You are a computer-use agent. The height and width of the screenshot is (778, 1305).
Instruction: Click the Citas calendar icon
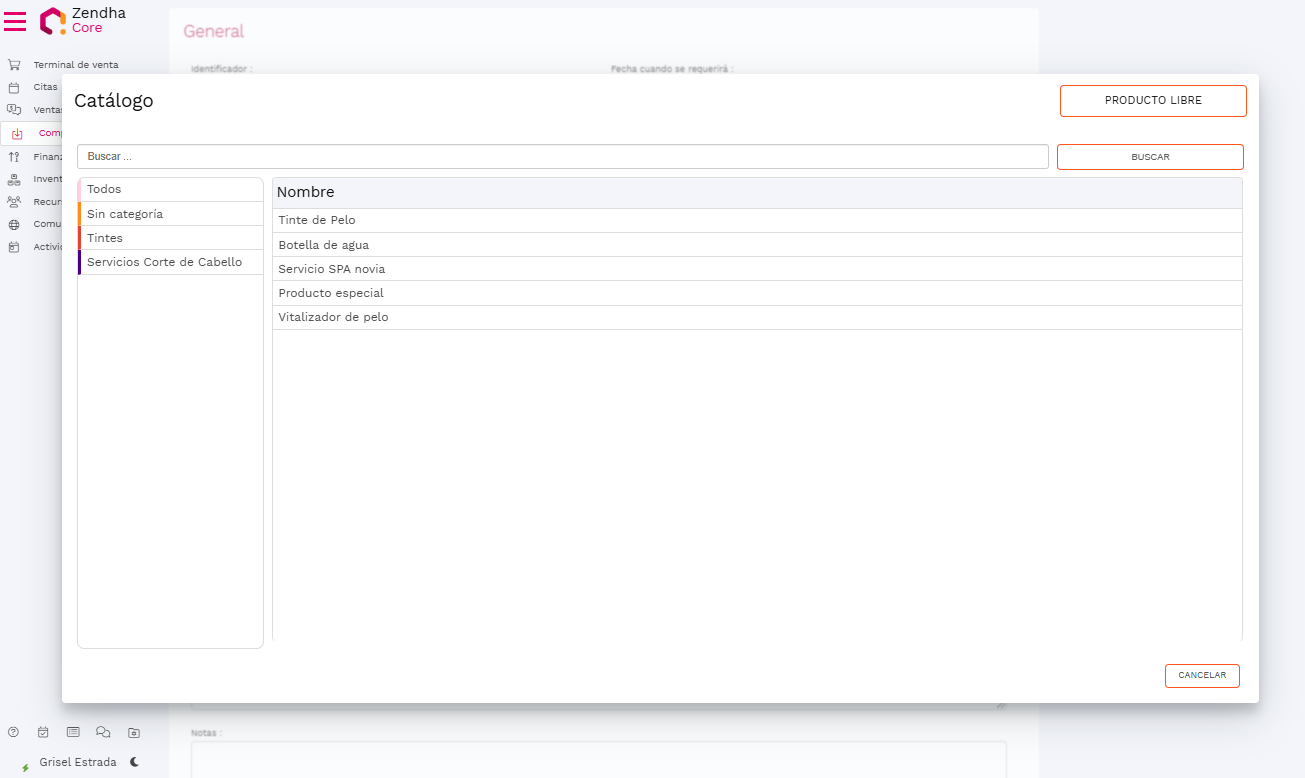14,87
